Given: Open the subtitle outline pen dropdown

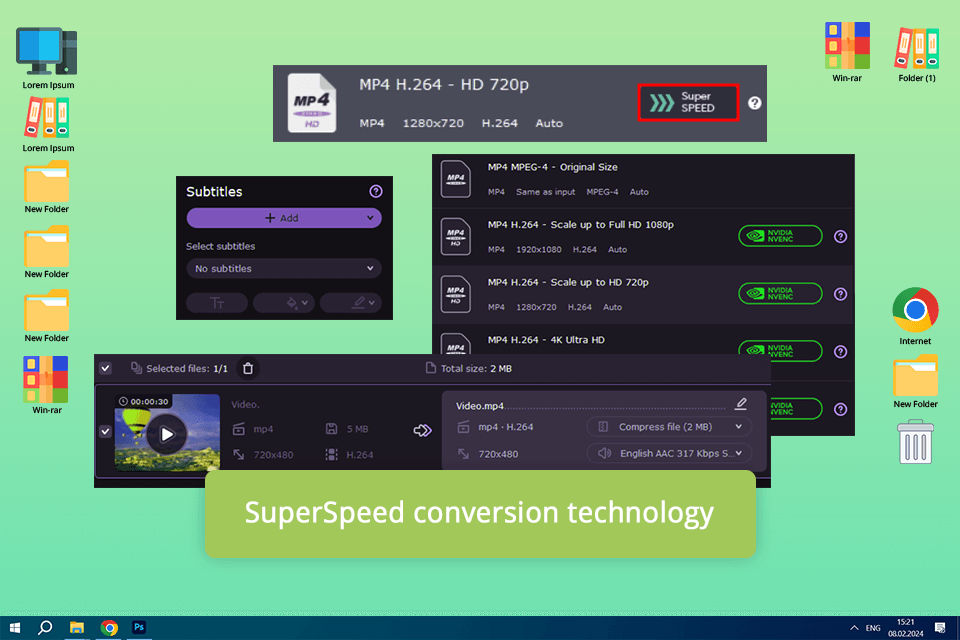Looking at the screenshot, I should pos(351,303).
